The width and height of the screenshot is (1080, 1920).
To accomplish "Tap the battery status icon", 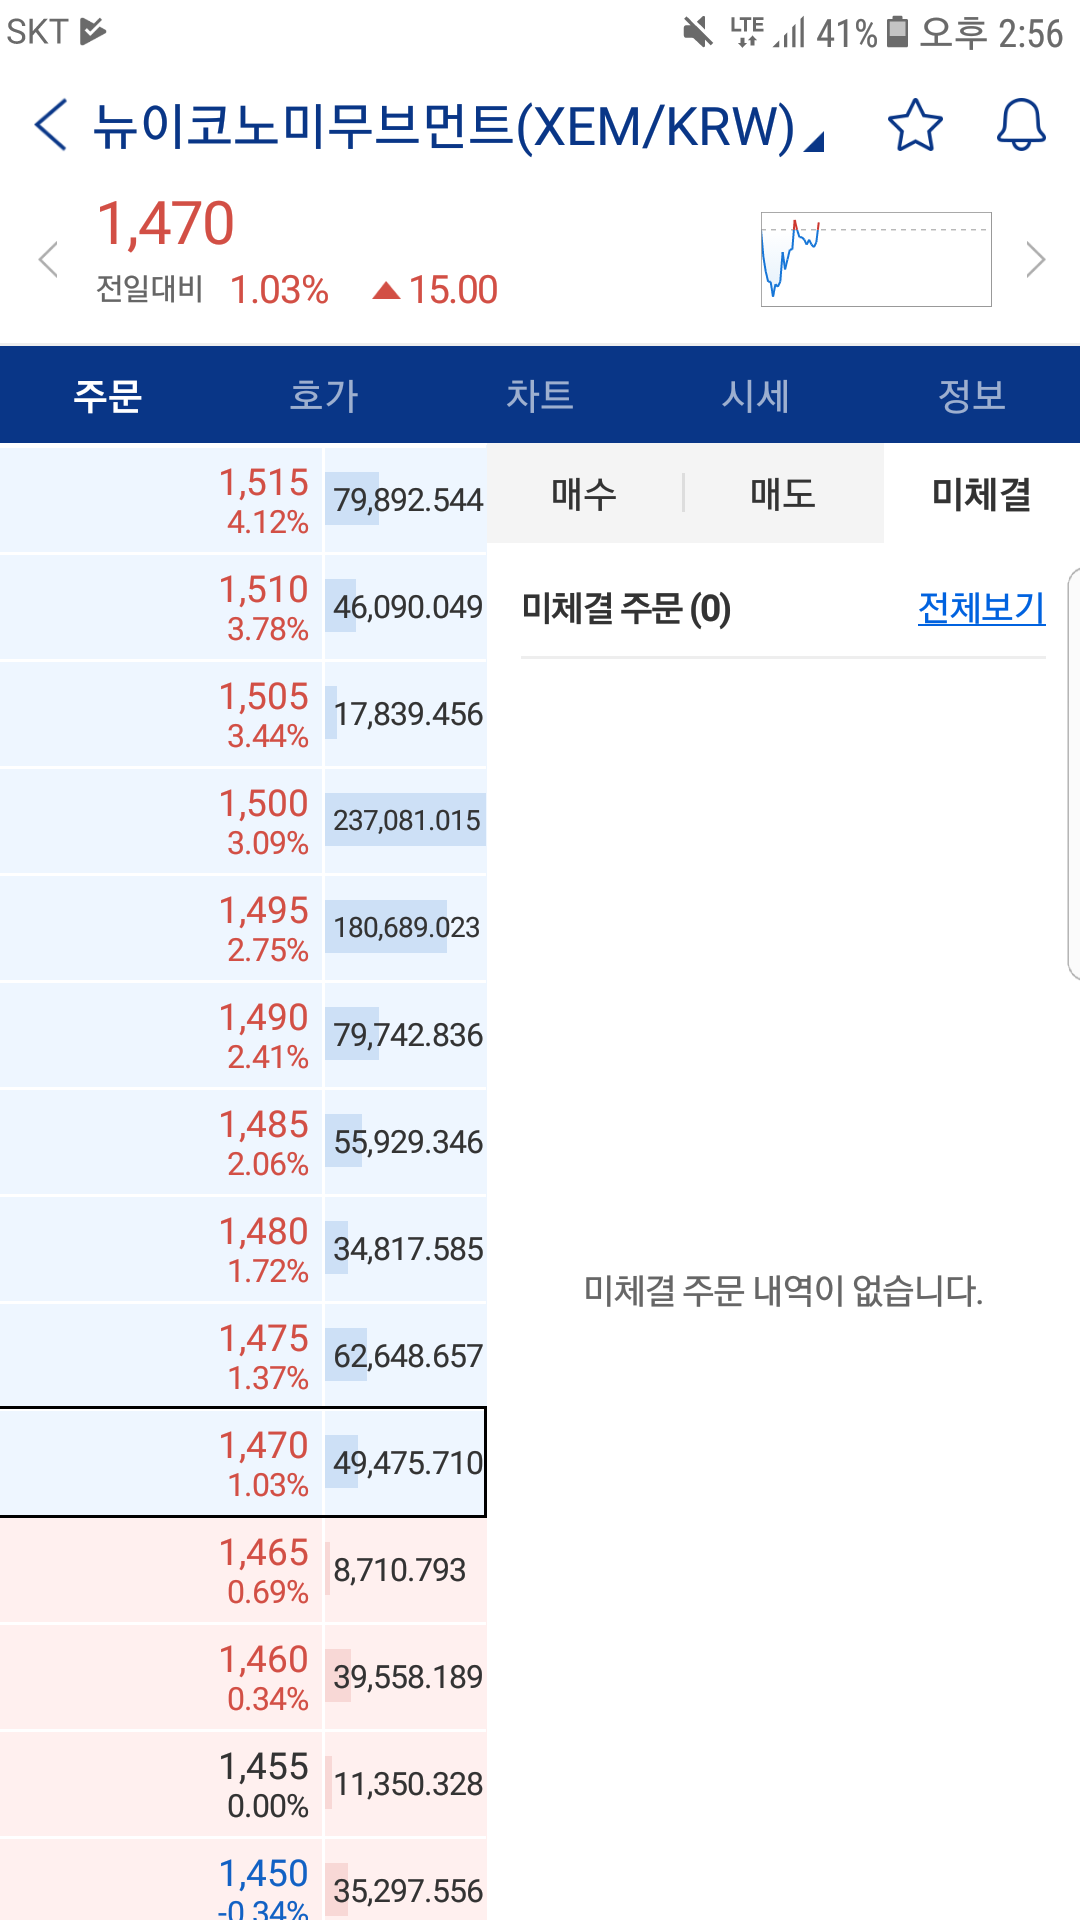I will click(x=898, y=32).
